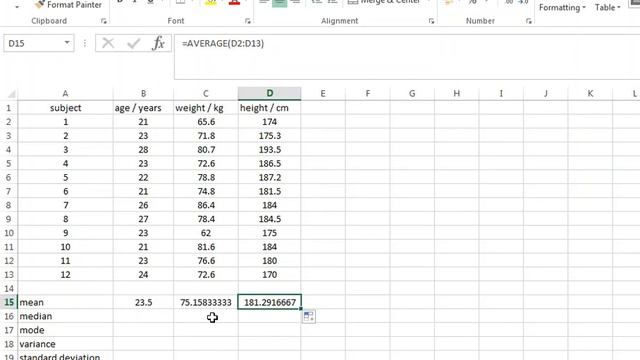Click weight value 65.6
Screen dimensions: 640x360
click(x=206, y=122)
